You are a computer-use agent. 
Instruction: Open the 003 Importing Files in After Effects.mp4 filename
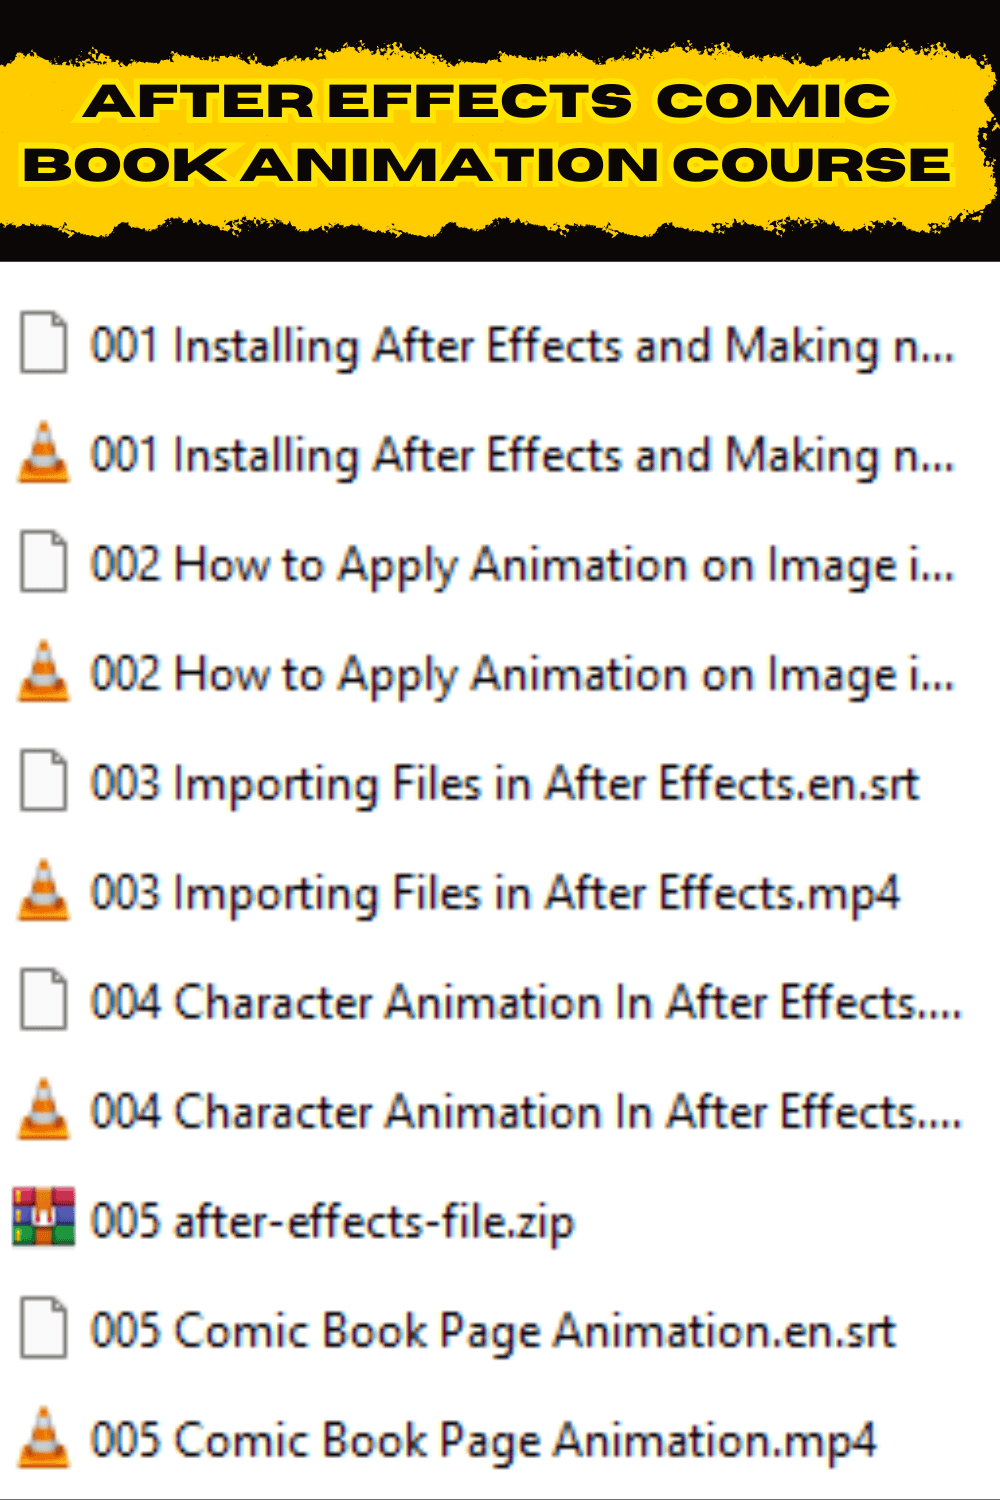pyautogui.click(x=496, y=893)
